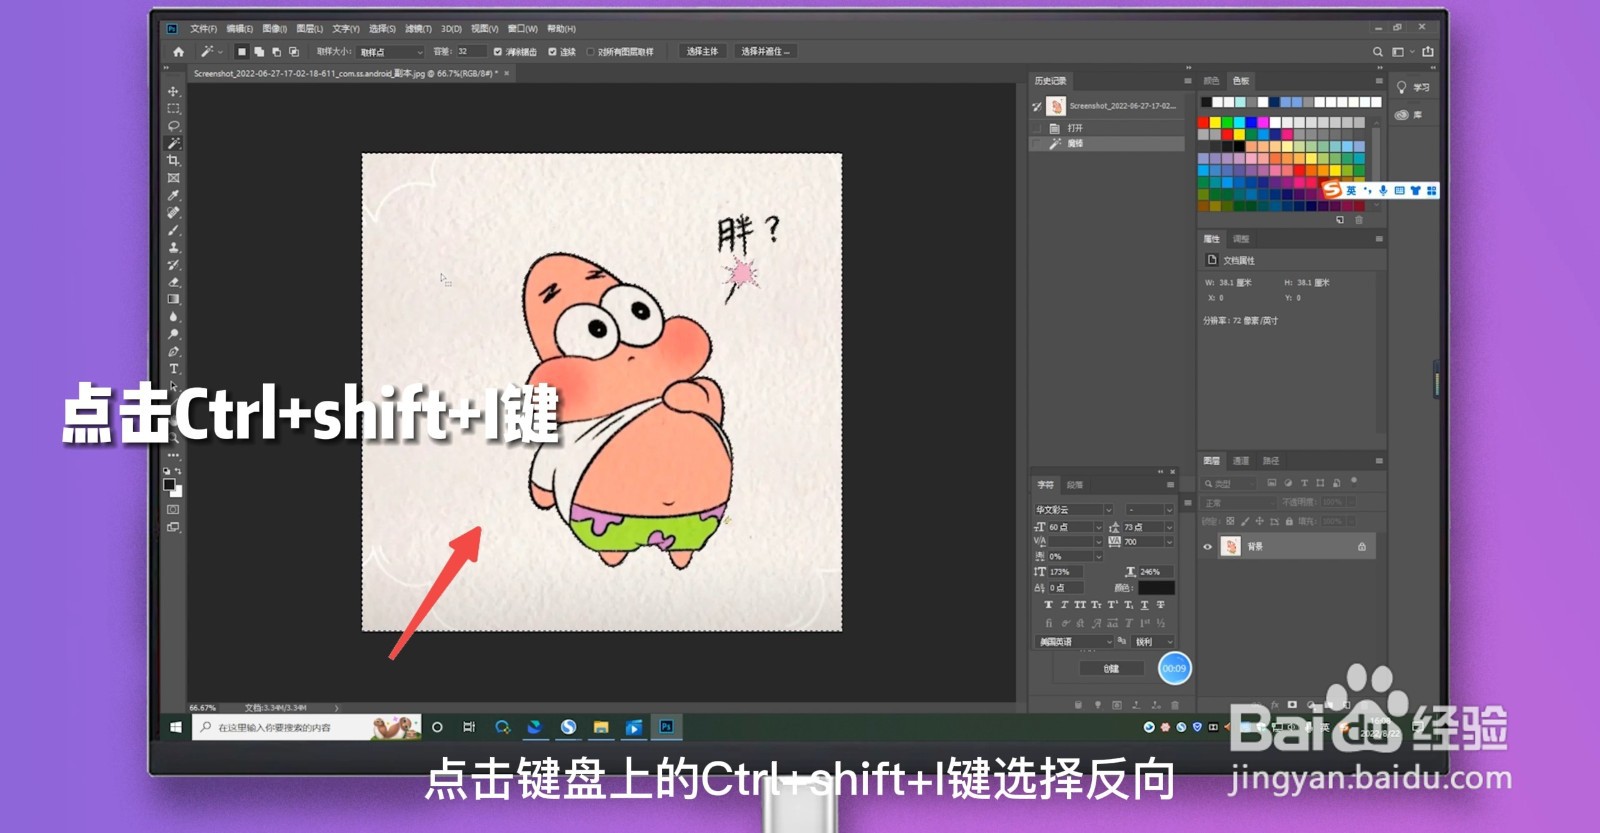
Task: Open the 滤镜(T) menu
Action: click(x=418, y=29)
